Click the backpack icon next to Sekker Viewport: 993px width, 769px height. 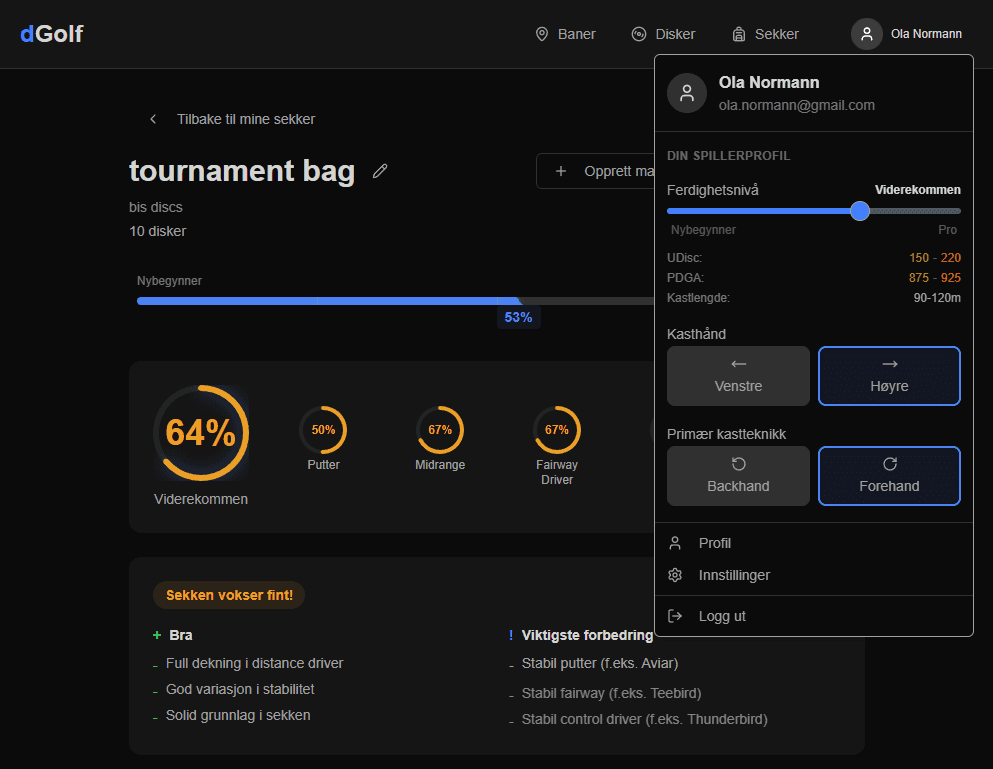(739, 34)
